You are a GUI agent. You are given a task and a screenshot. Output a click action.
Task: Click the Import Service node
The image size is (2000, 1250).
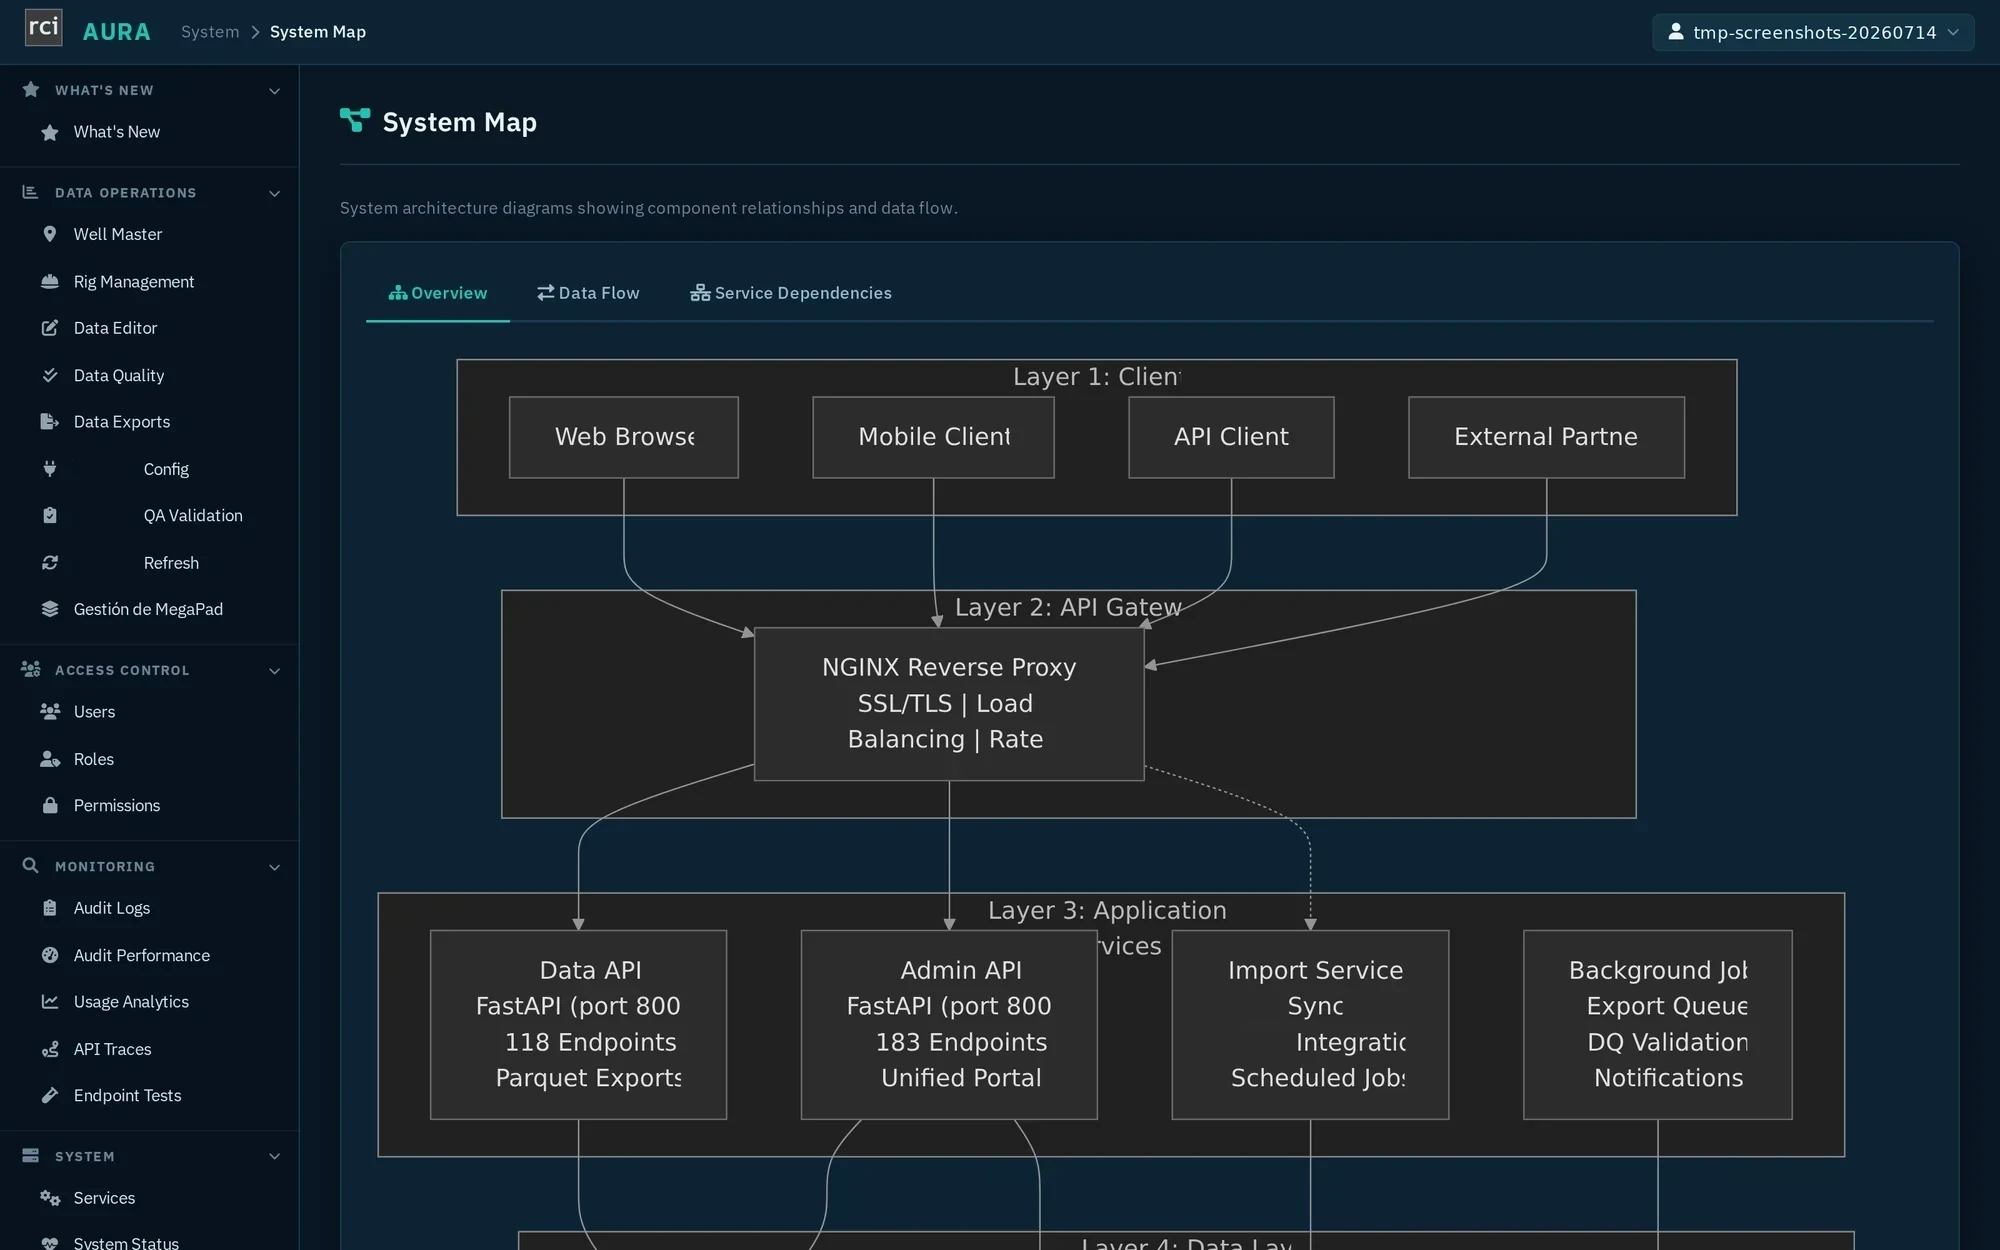1310,1025
